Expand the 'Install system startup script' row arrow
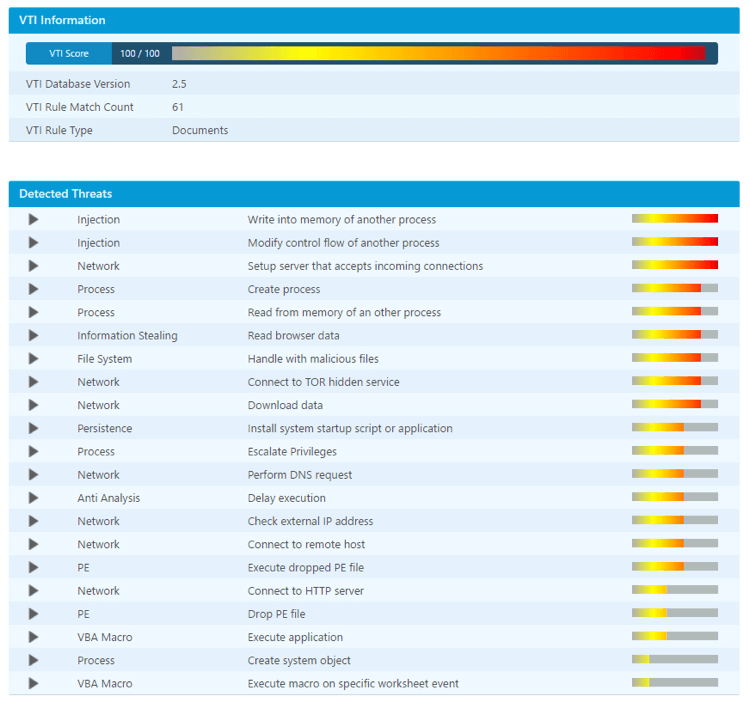Screen dimensions: 750x703 tap(33, 428)
